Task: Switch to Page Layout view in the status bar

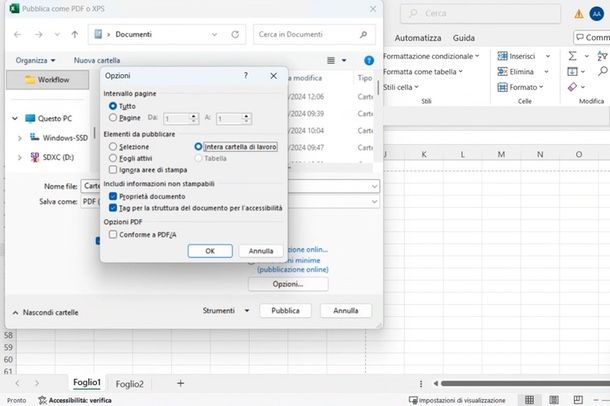Action: click(x=554, y=400)
